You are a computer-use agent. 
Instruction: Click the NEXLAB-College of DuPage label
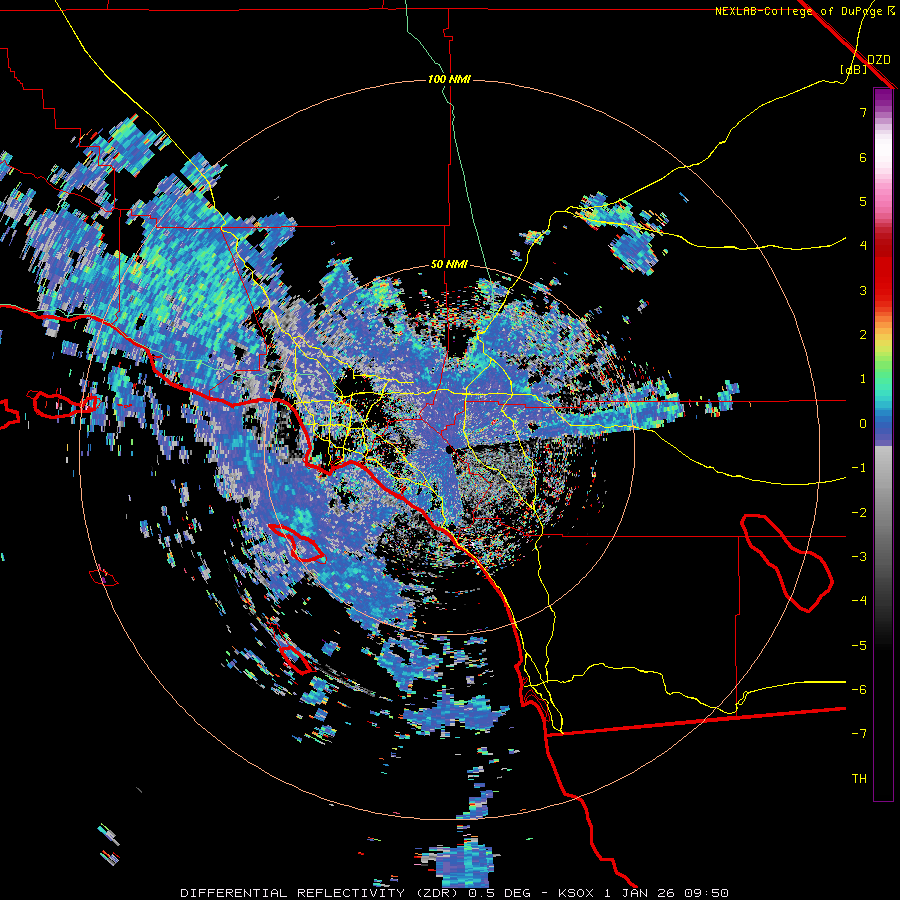click(803, 11)
